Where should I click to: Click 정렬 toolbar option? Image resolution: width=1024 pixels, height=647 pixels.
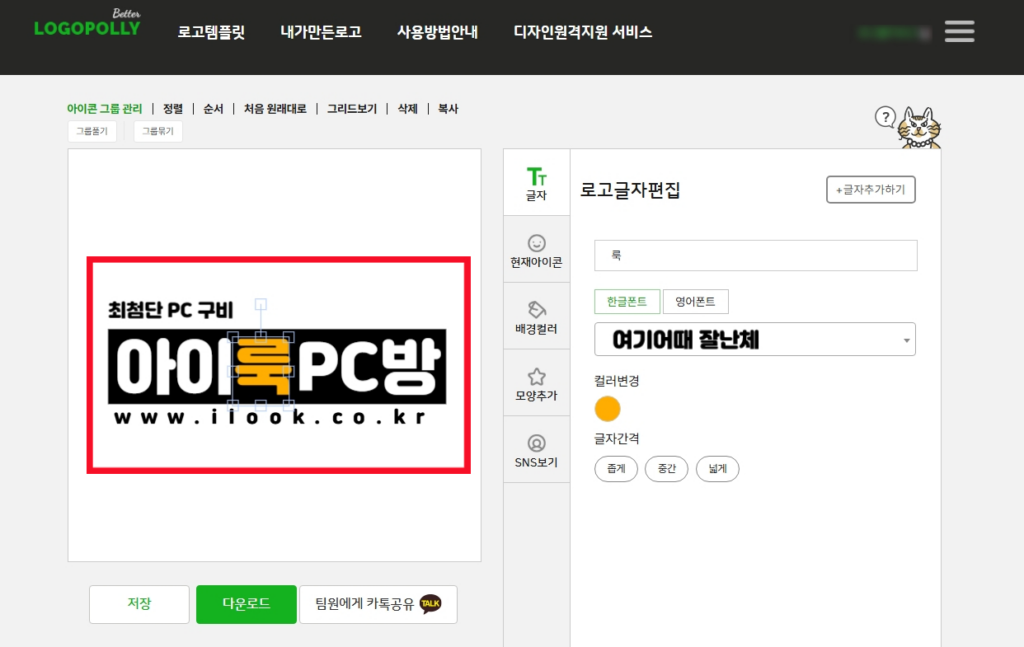click(x=173, y=108)
